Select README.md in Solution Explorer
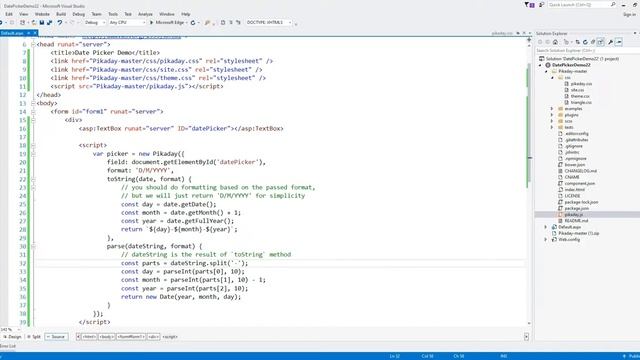The width and height of the screenshot is (640, 360). (x=576, y=221)
